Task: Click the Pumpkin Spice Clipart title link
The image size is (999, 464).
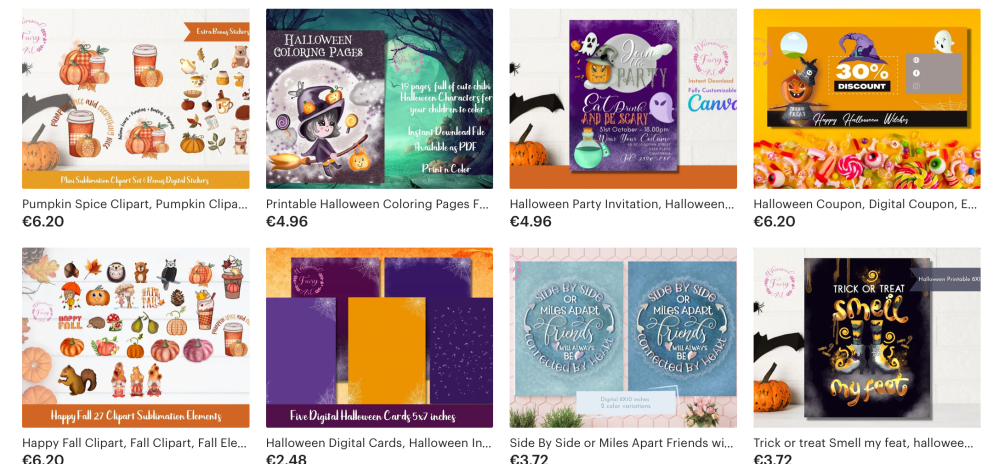Action: click(x=134, y=205)
